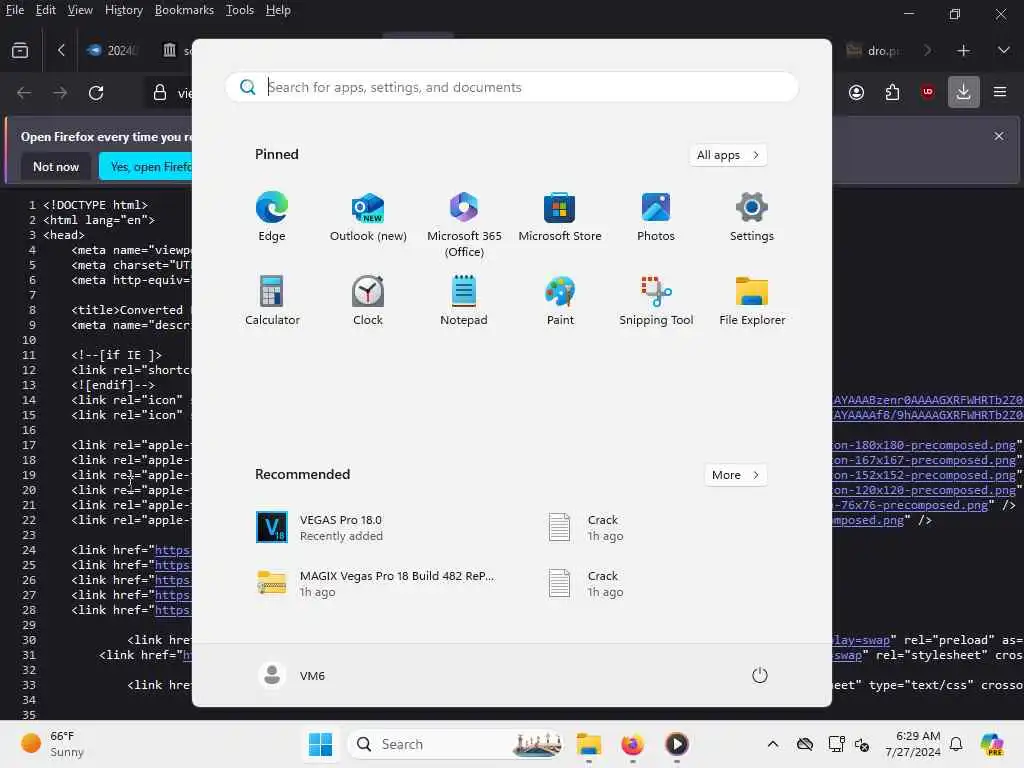Open 152x152-precomposed.png source link
The height and width of the screenshot is (768, 1024).
pyautogui.click(x=924, y=475)
